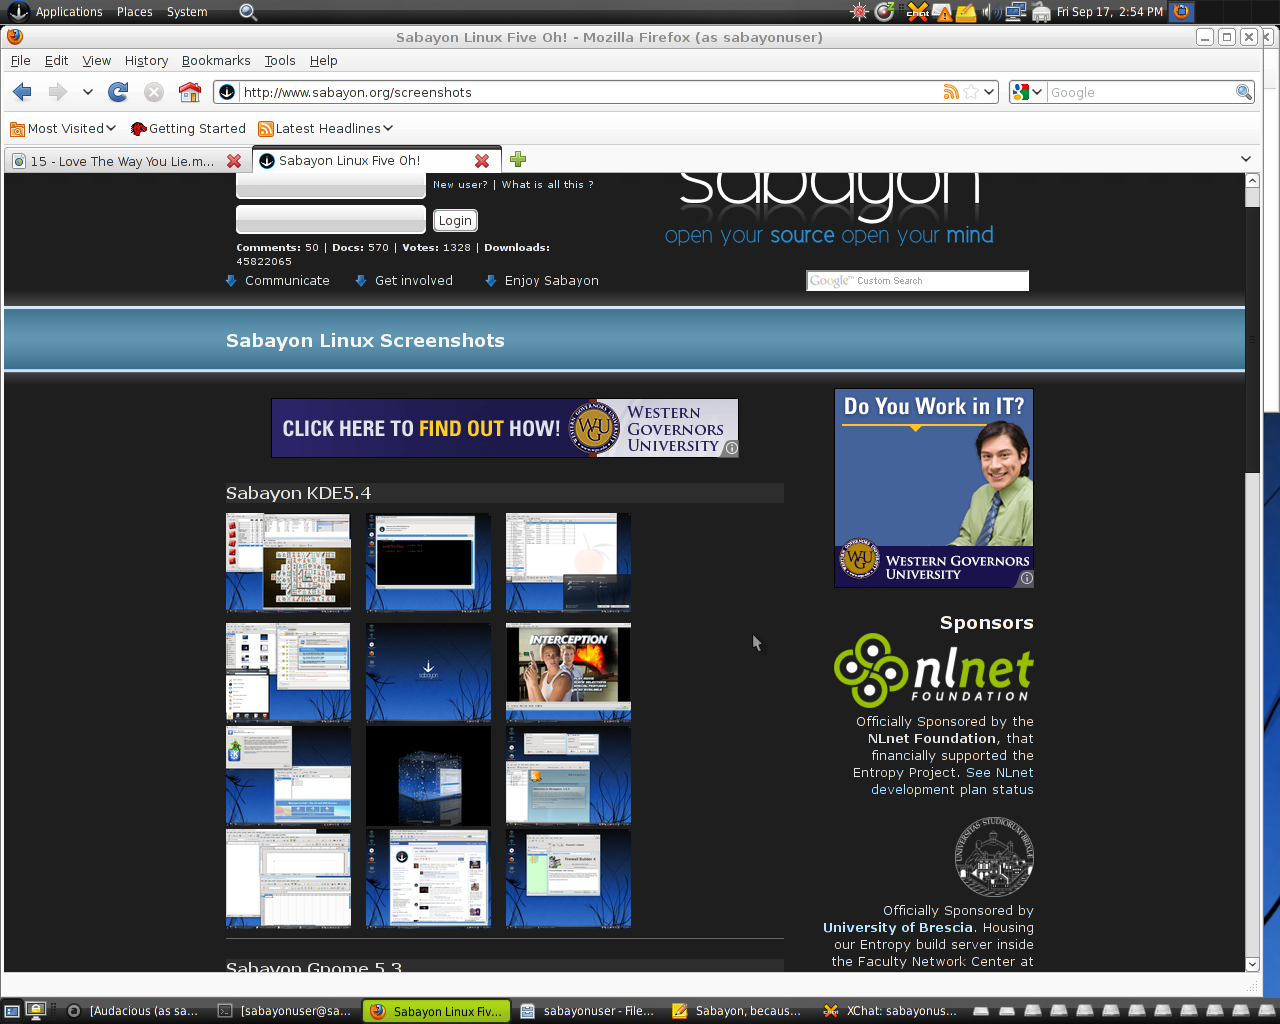1280x1024 pixels.
Task: Open the recent pages history dropdown arrow
Action: (x=88, y=92)
